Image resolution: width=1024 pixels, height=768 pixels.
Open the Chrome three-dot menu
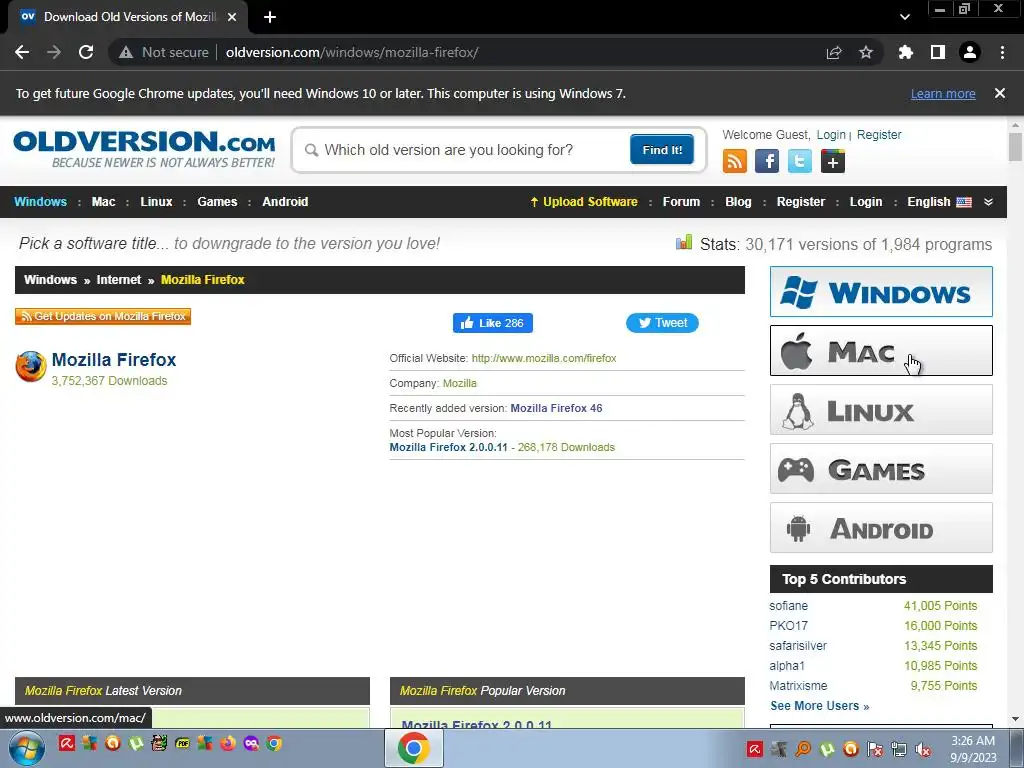[1002, 52]
